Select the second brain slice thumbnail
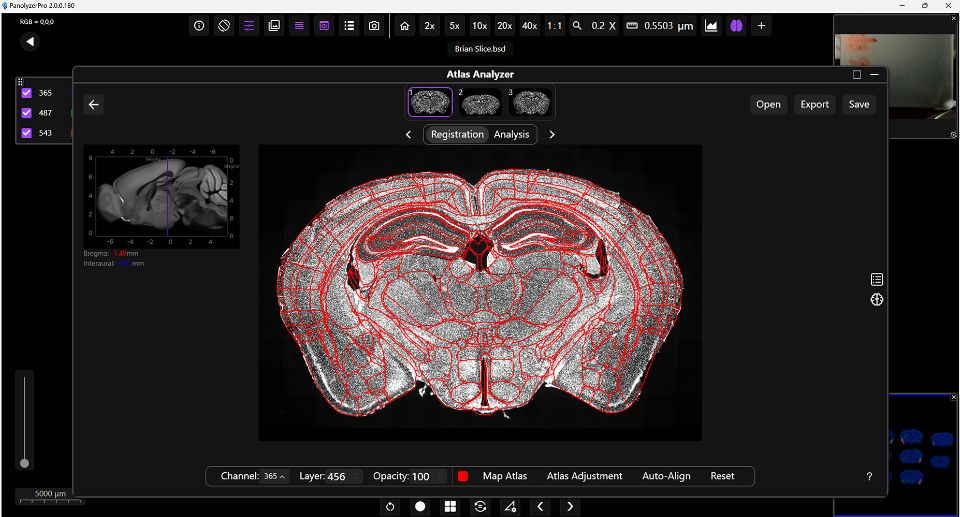The image size is (960, 517). (x=480, y=102)
